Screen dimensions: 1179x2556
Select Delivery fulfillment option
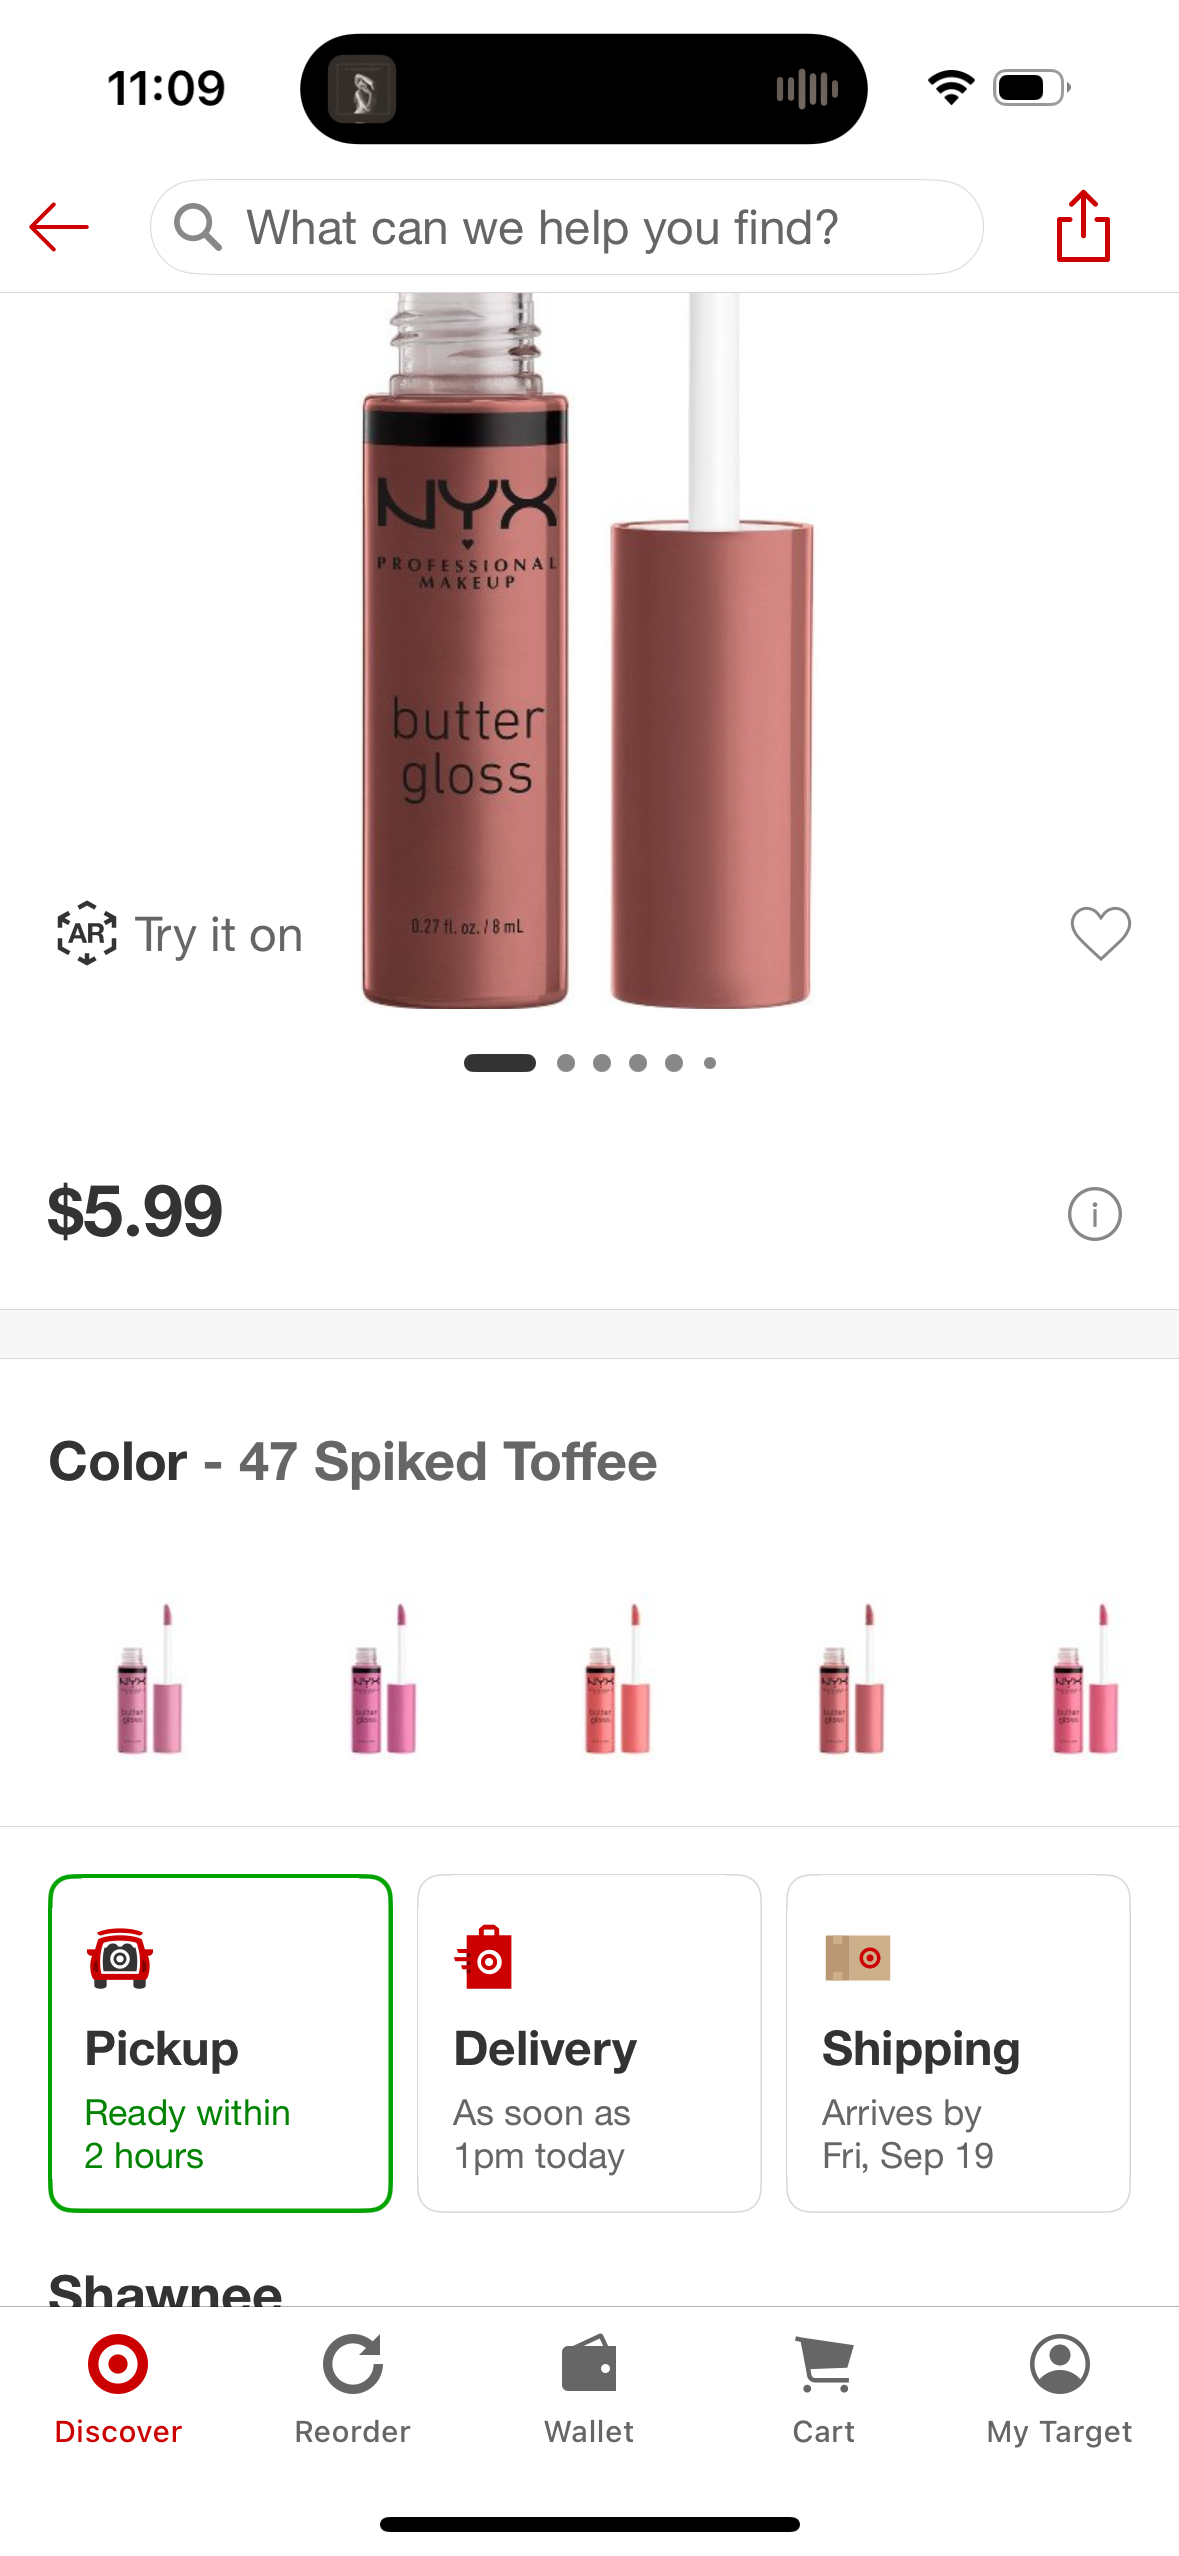click(x=589, y=2043)
